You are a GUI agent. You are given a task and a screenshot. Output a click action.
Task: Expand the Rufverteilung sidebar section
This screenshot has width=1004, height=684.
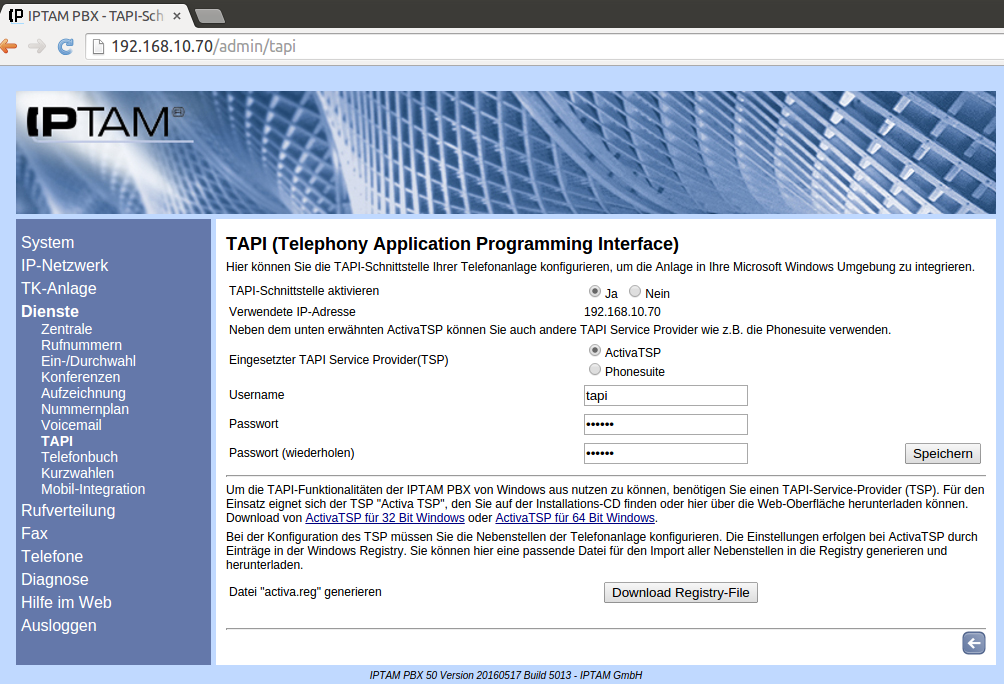[x=68, y=511]
